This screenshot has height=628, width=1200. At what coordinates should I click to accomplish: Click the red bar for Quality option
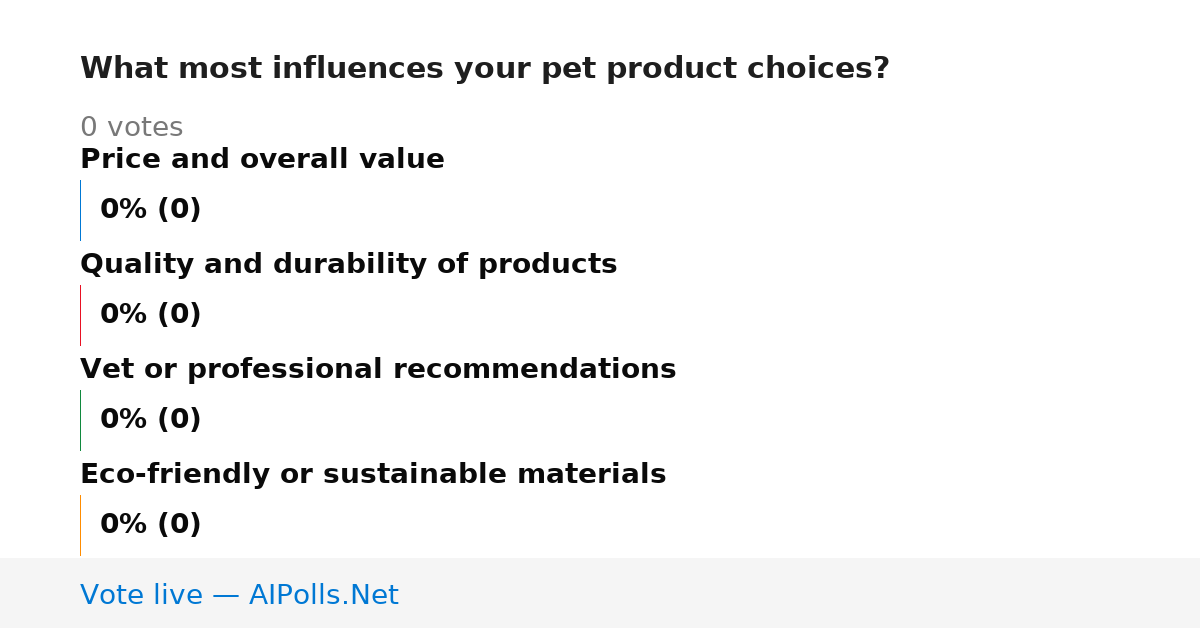(80, 315)
